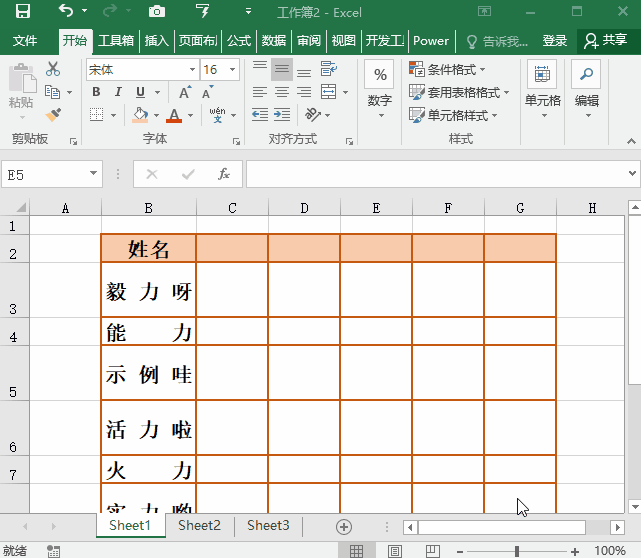Click the Share (共享) button
Viewport: 641px width, 558px height.
pos(605,40)
